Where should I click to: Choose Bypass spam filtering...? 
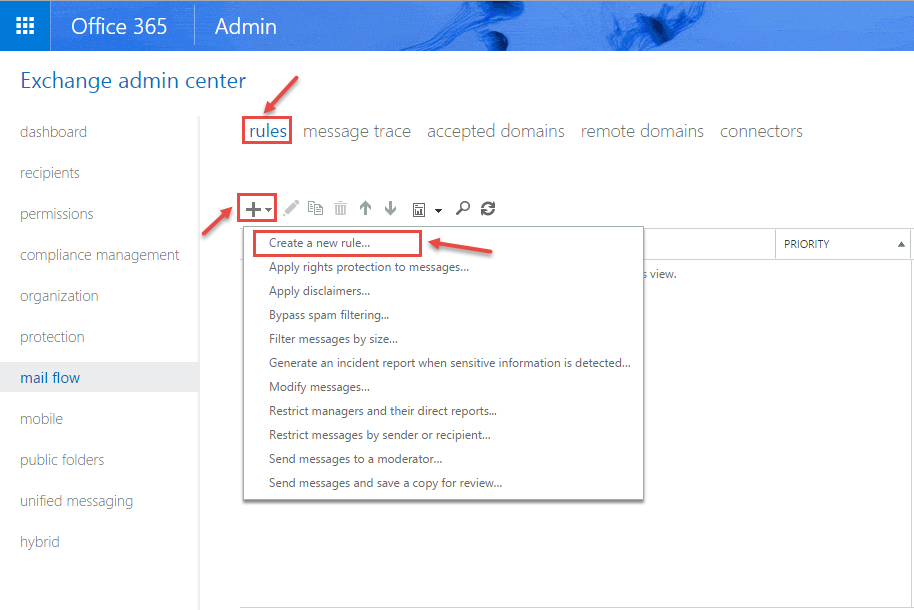[329, 315]
